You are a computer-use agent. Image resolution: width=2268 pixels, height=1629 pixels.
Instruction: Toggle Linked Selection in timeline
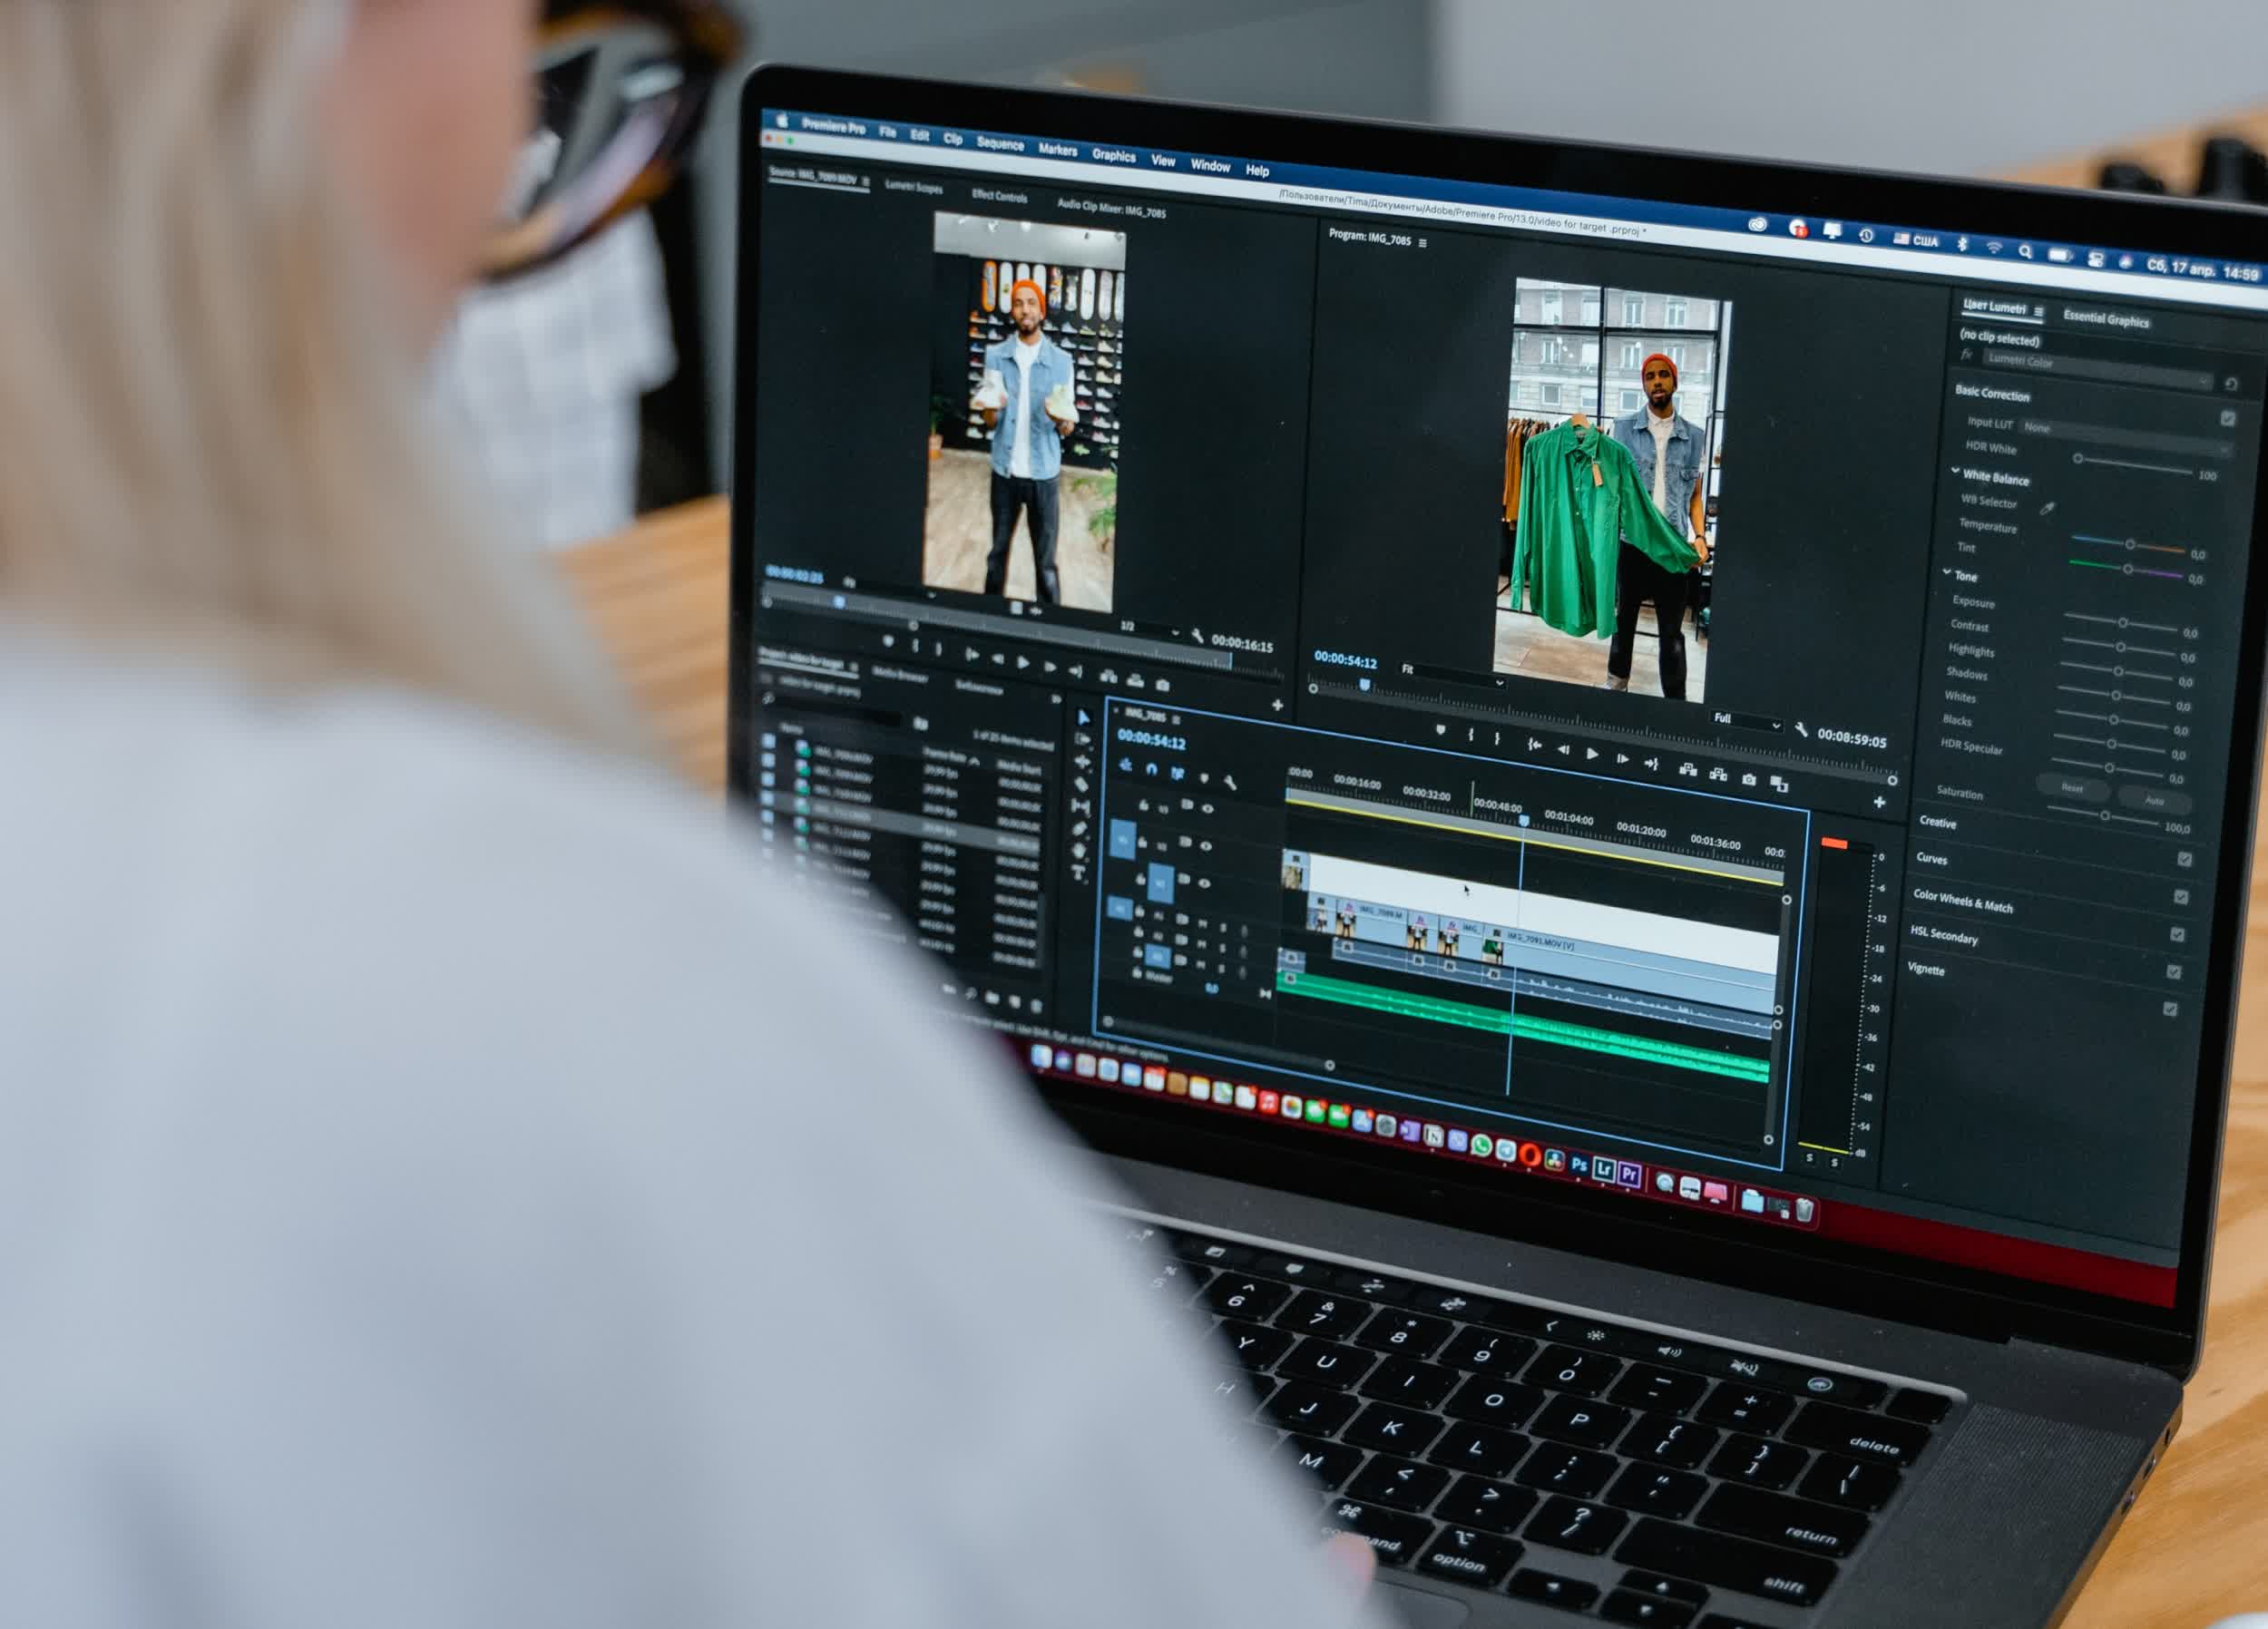pyautogui.click(x=1177, y=774)
